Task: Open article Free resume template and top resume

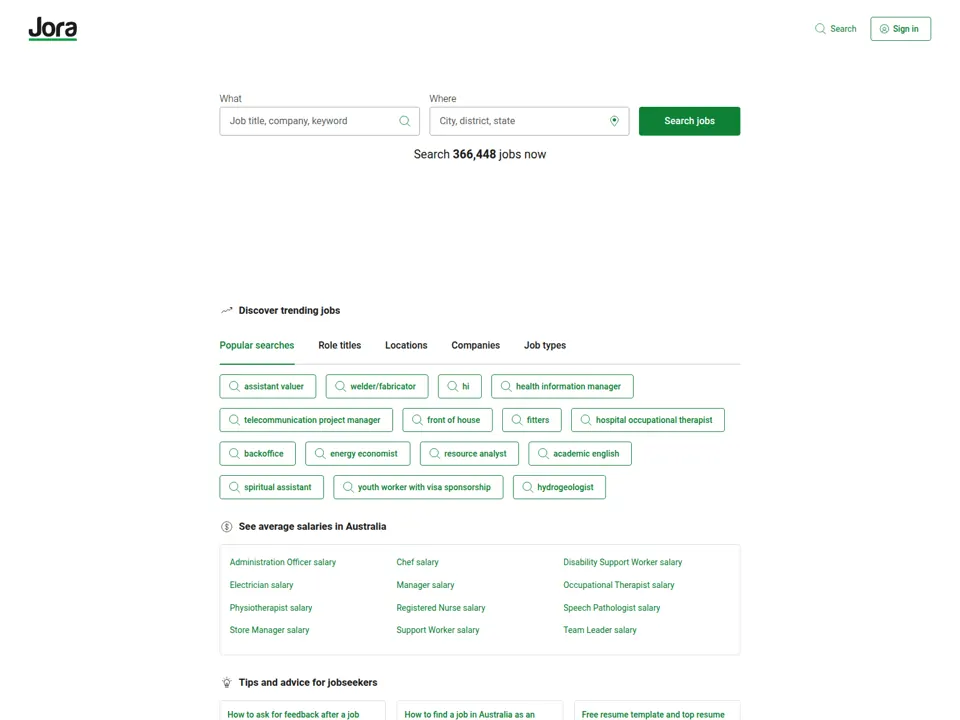Action: click(x=653, y=714)
